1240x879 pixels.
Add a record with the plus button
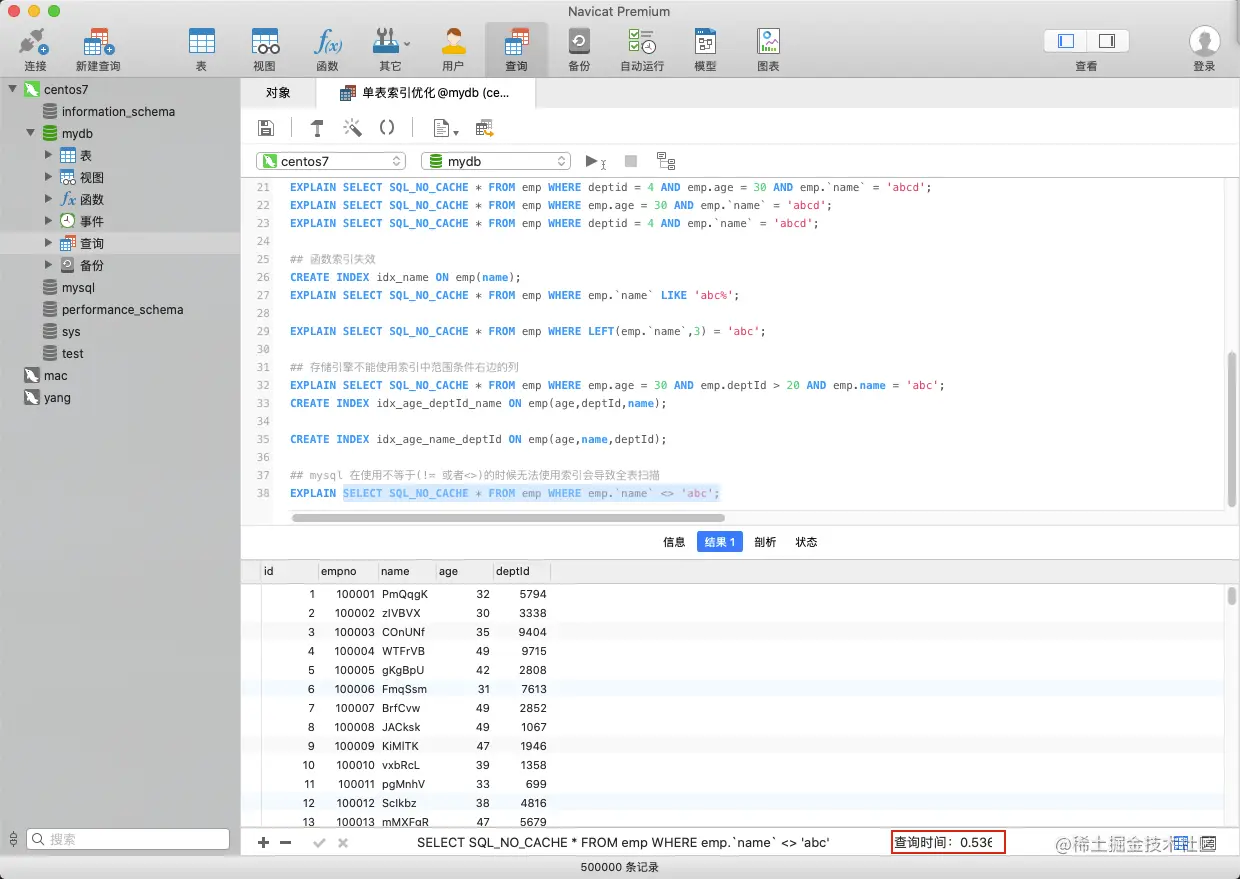pyautogui.click(x=264, y=843)
